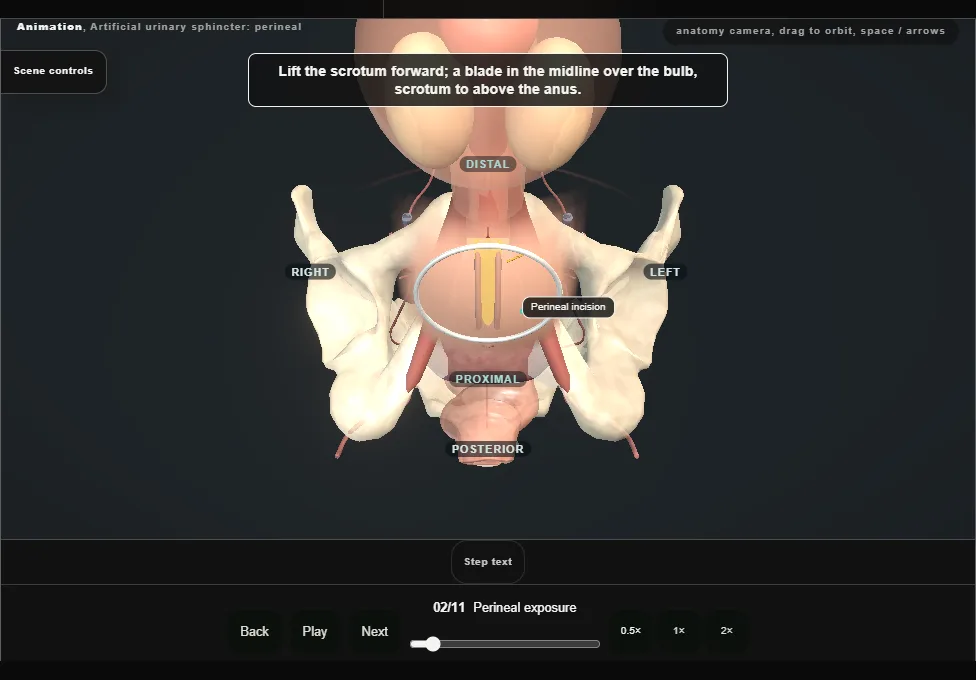Toggle the Step text panel
This screenshot has width=976, height=680.
coord(488,562)
